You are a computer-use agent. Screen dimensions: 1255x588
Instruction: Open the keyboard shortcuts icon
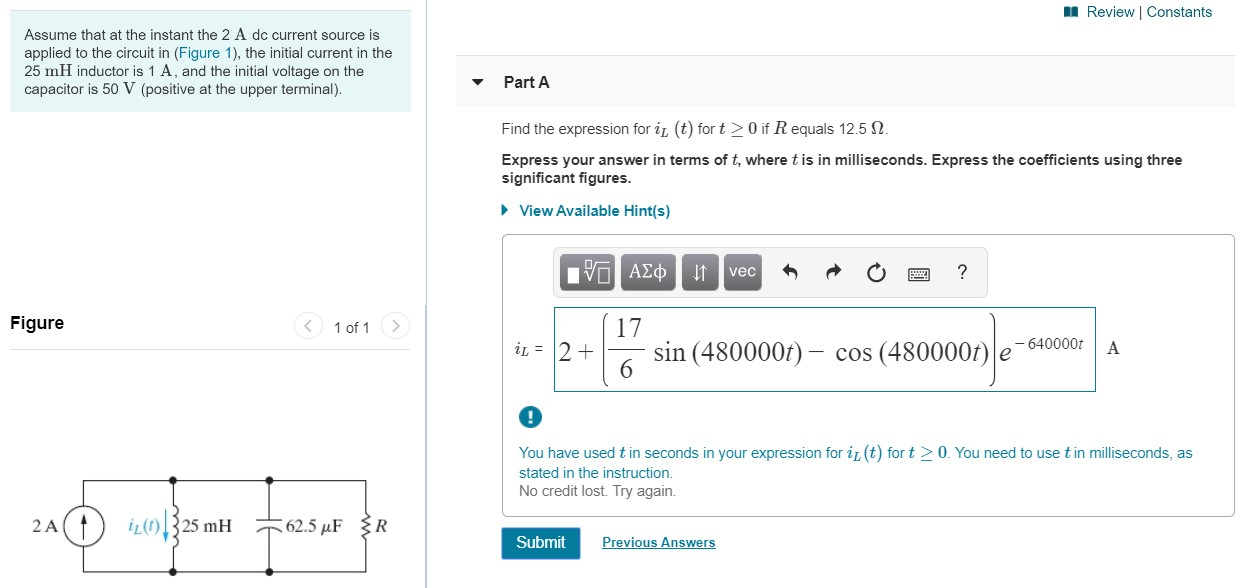pos(919,271)
